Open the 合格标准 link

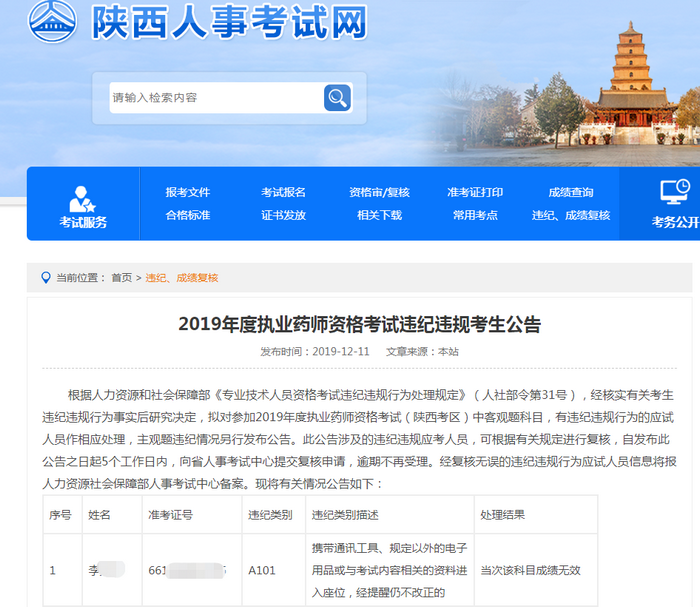(x=188, y=215)
